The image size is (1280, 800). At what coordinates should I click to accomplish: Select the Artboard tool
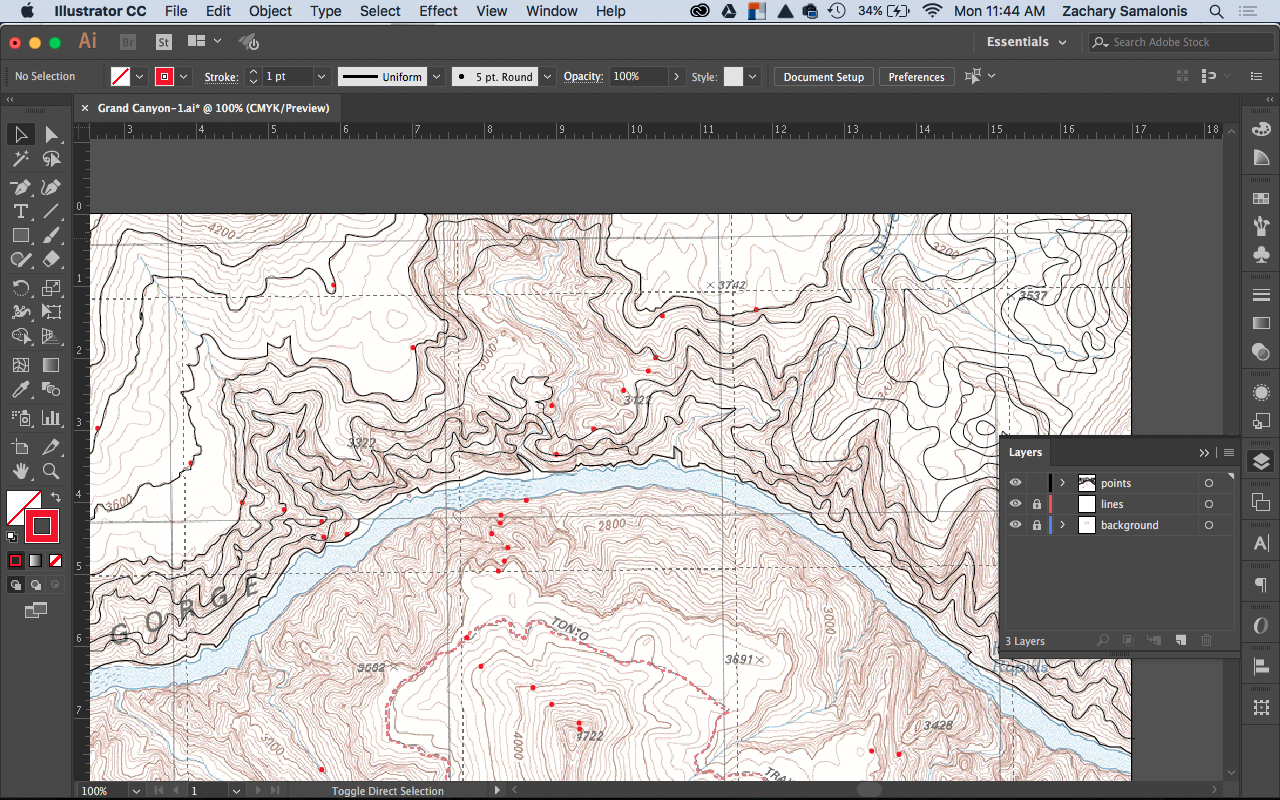click(20, 446)
